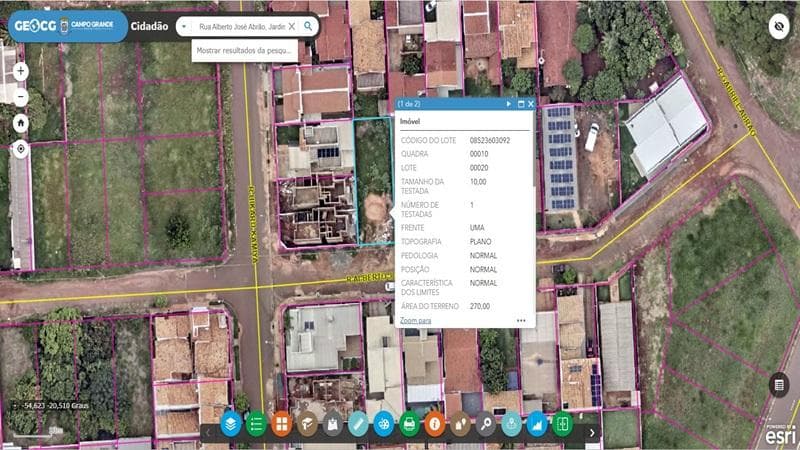Click the GEOCG Campo Grande logo
This screenshot has height=450, width=800.
pyautogui.click(x=66, y=26)
